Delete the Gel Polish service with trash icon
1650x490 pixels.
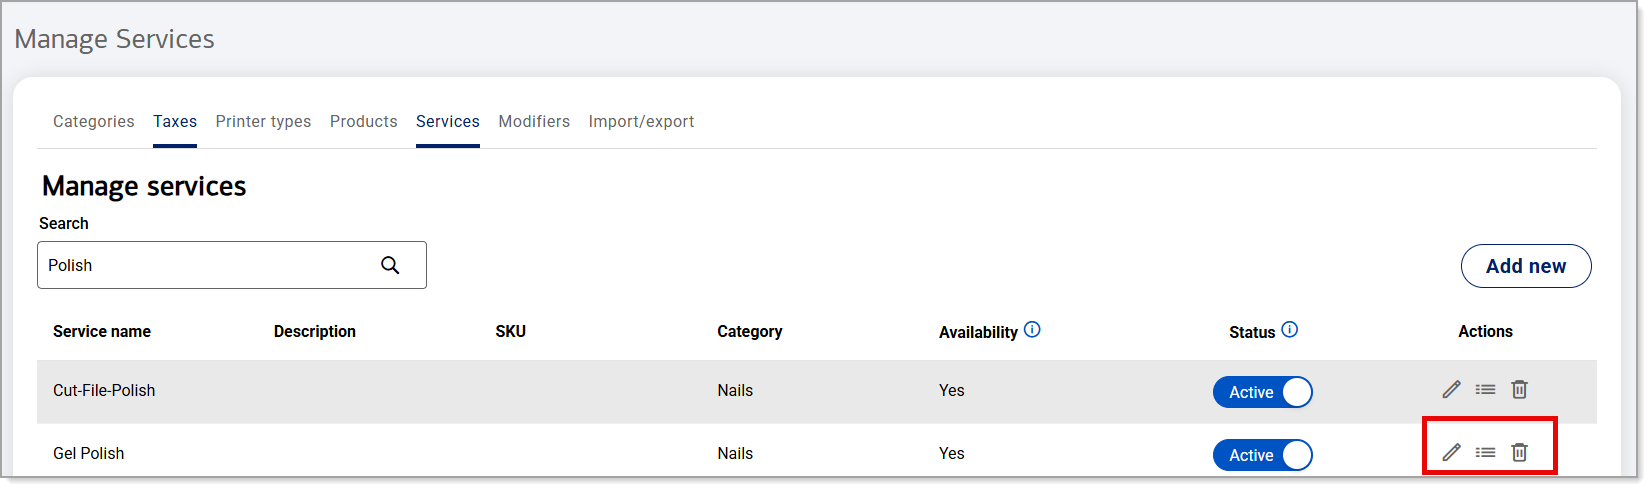pos(1519,452)
